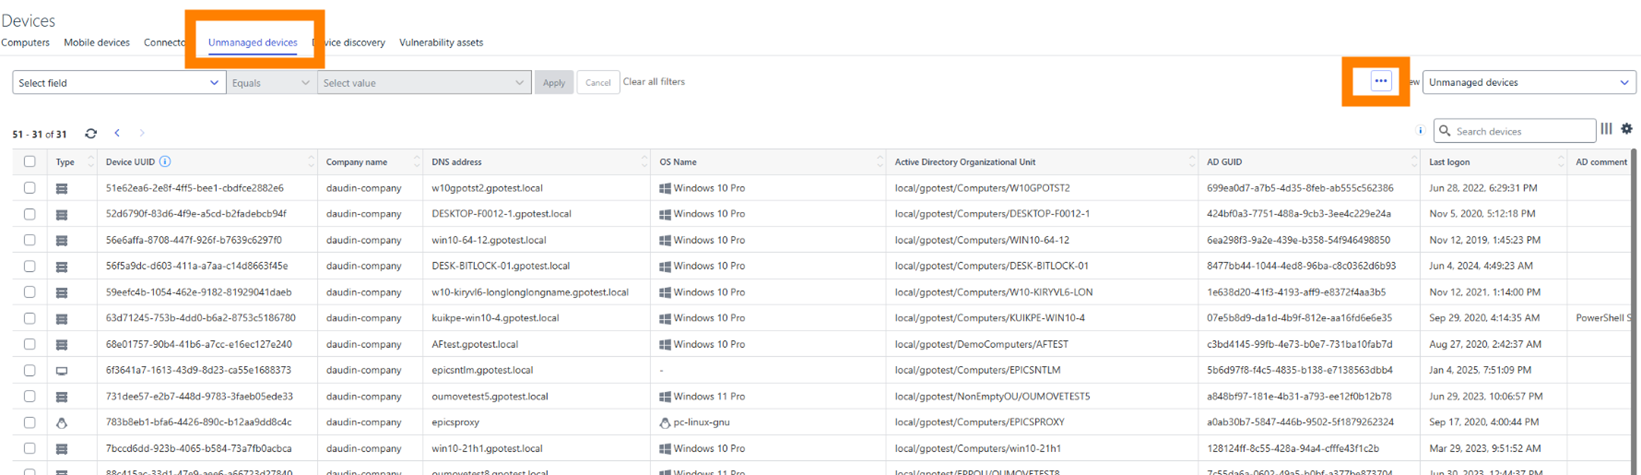Sort by DNS address column arrows
Screen dimensions: 1641x475
(645, 161)
